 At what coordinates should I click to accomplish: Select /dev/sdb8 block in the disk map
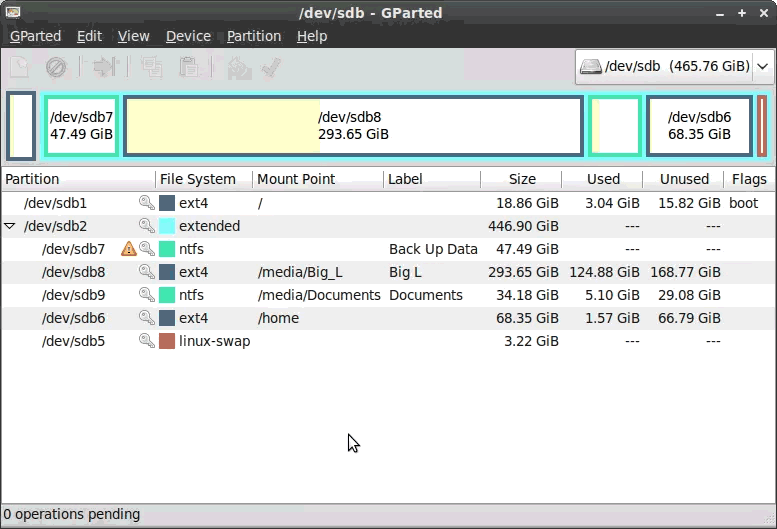click(x=353, y=125)
